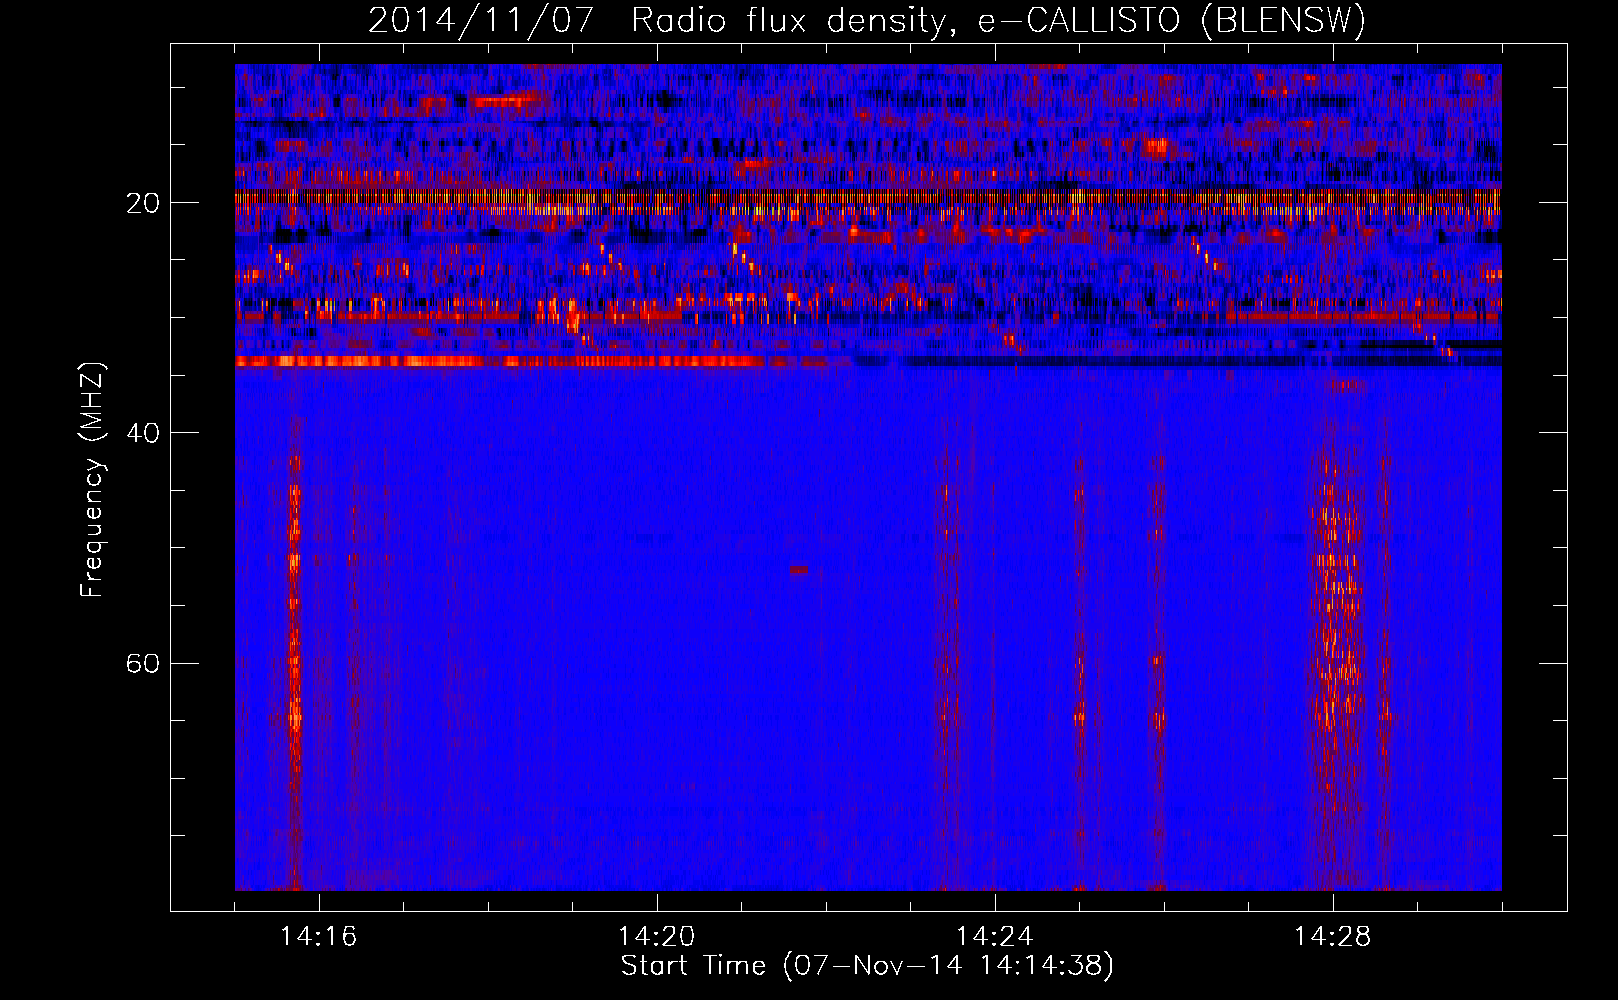Click the plot title with date 2014/11/07
This screenshot has width=1618, height=1000.
867,20
